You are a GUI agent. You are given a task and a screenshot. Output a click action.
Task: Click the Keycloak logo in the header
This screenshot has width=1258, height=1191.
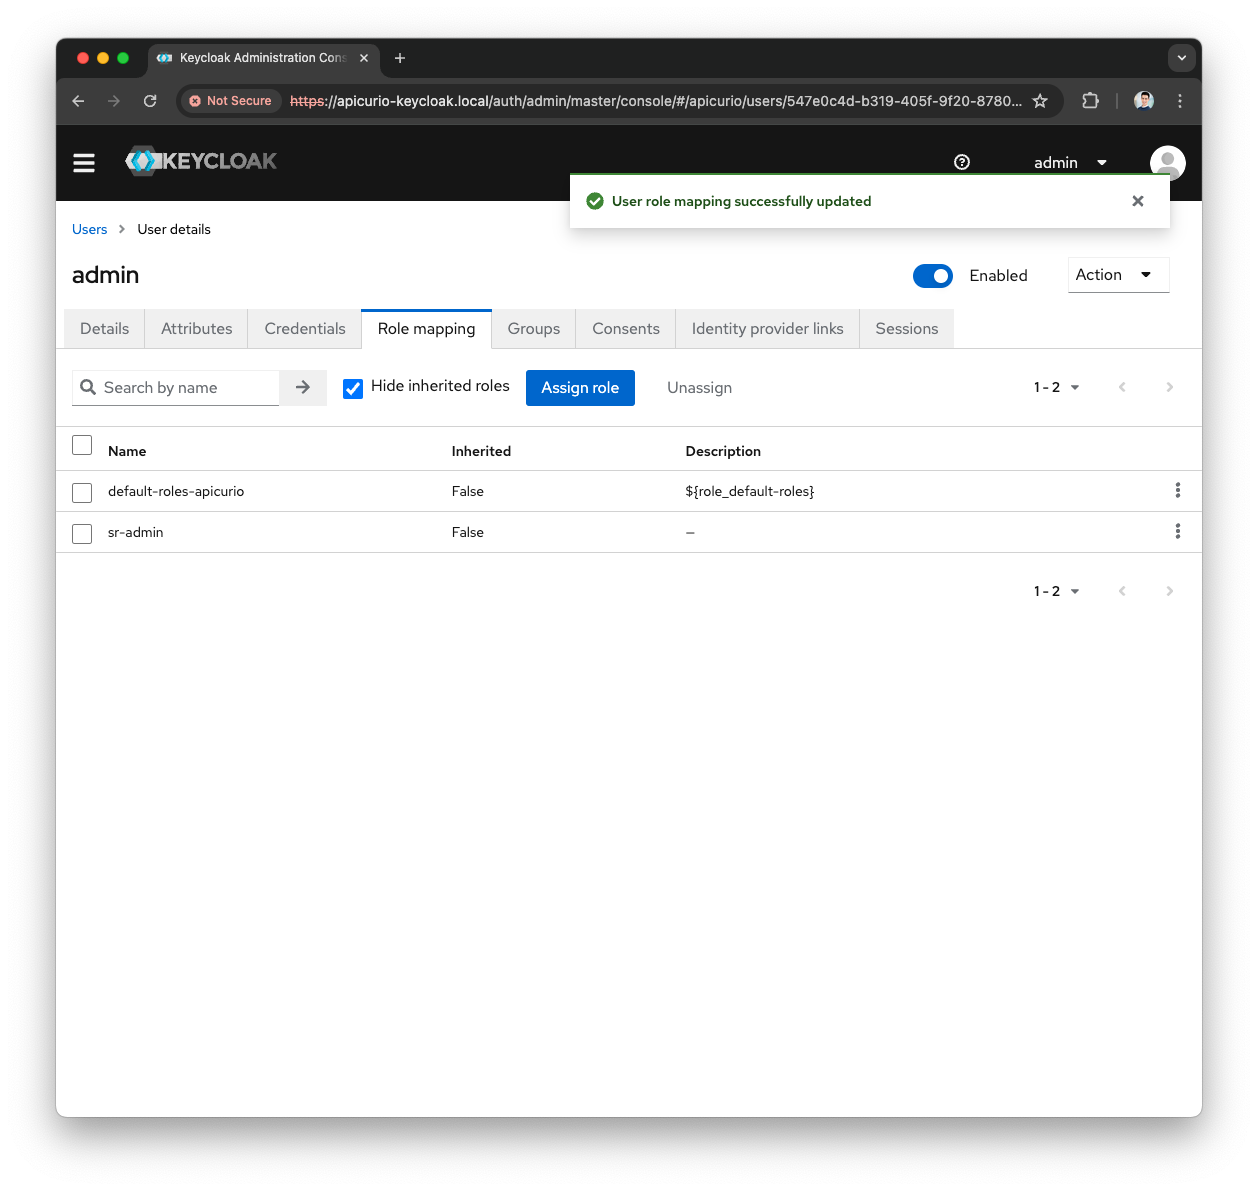(200, 161)
